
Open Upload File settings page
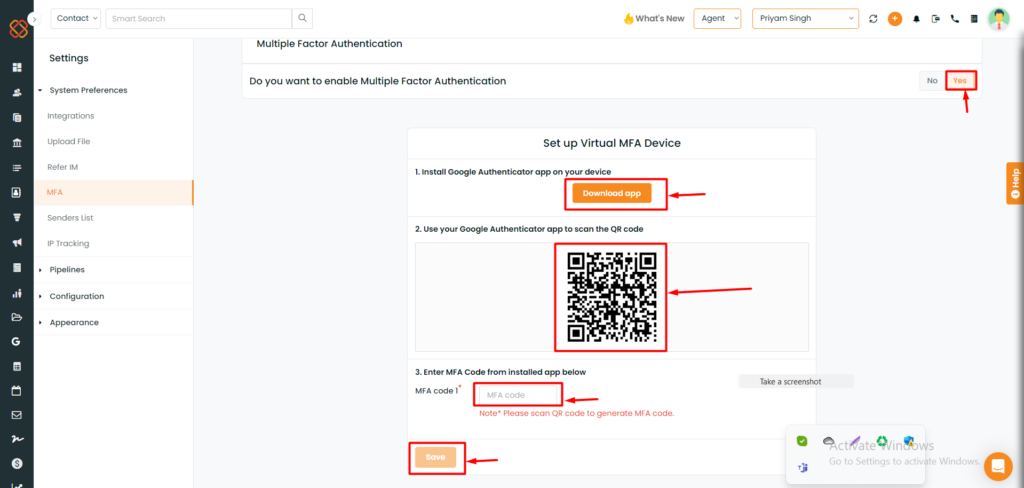[69, 141]
